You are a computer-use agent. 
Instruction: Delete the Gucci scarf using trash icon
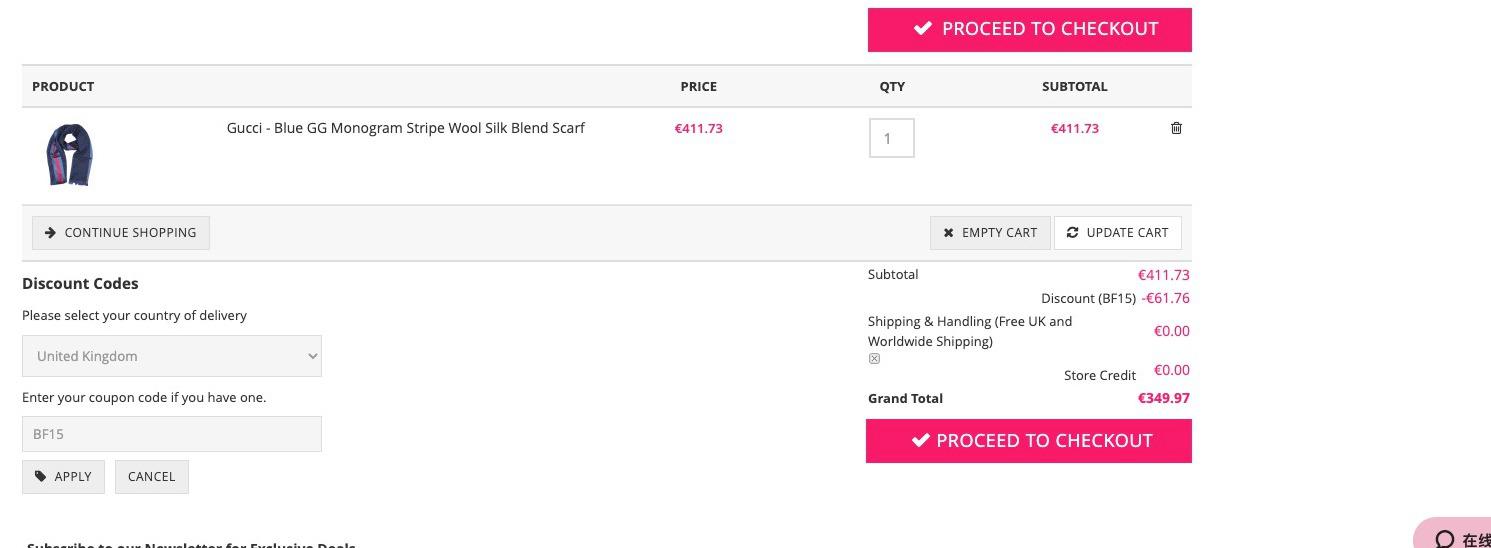pyautogui.click(x=1176, y=128)
